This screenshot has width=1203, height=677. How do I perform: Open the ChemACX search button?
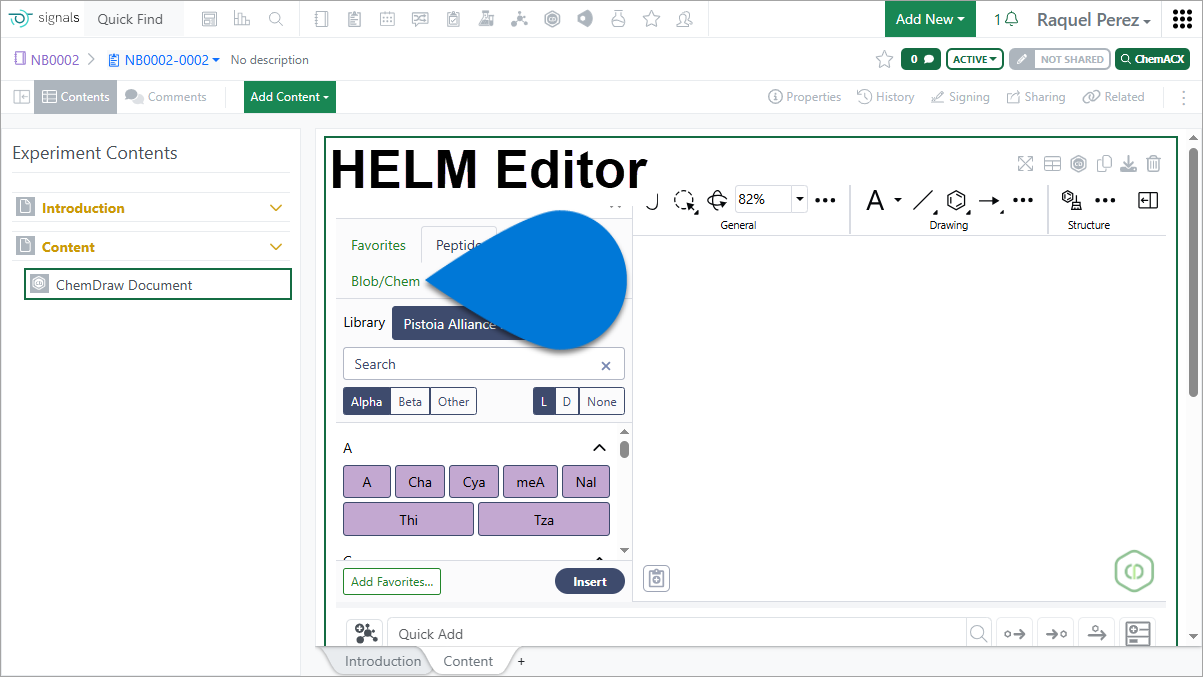[x=1152, y=59]
